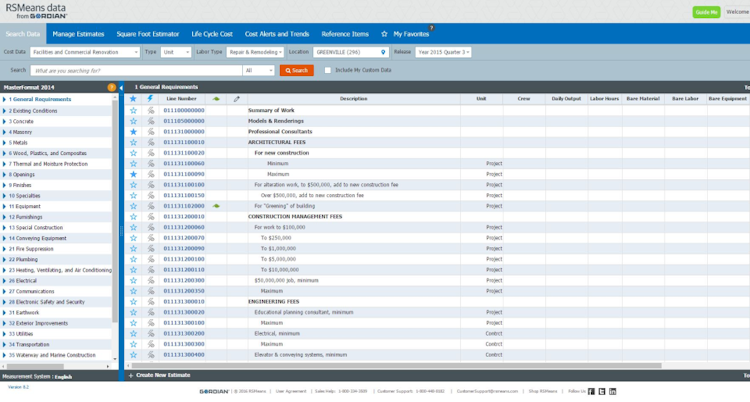Click quick-add bolt icon for Summary of Work
This screenshot has height=402, width=750.
pyautogui.click(x=151, y=111)
